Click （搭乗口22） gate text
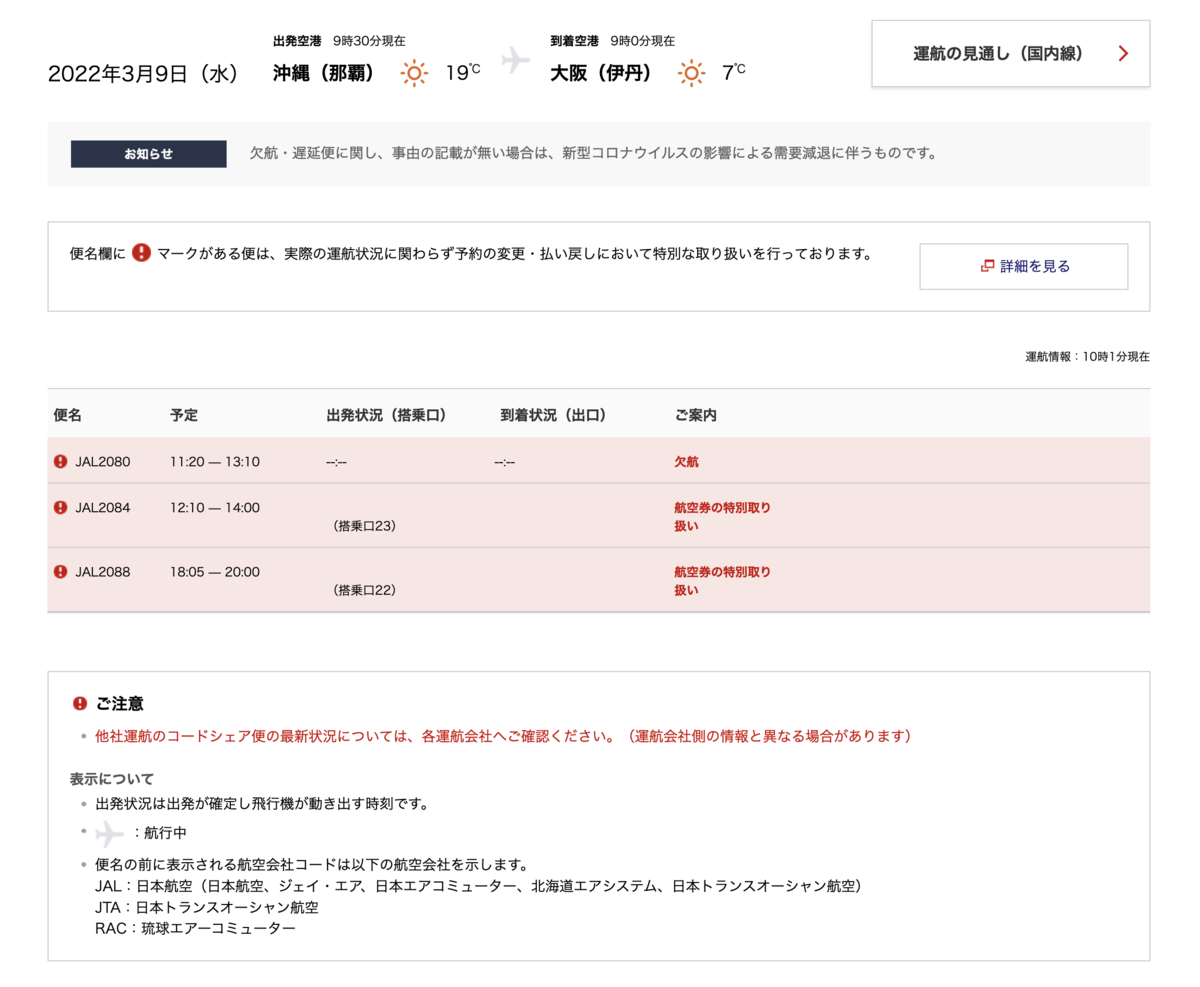Screen dimensions: 1200x987 364,591
